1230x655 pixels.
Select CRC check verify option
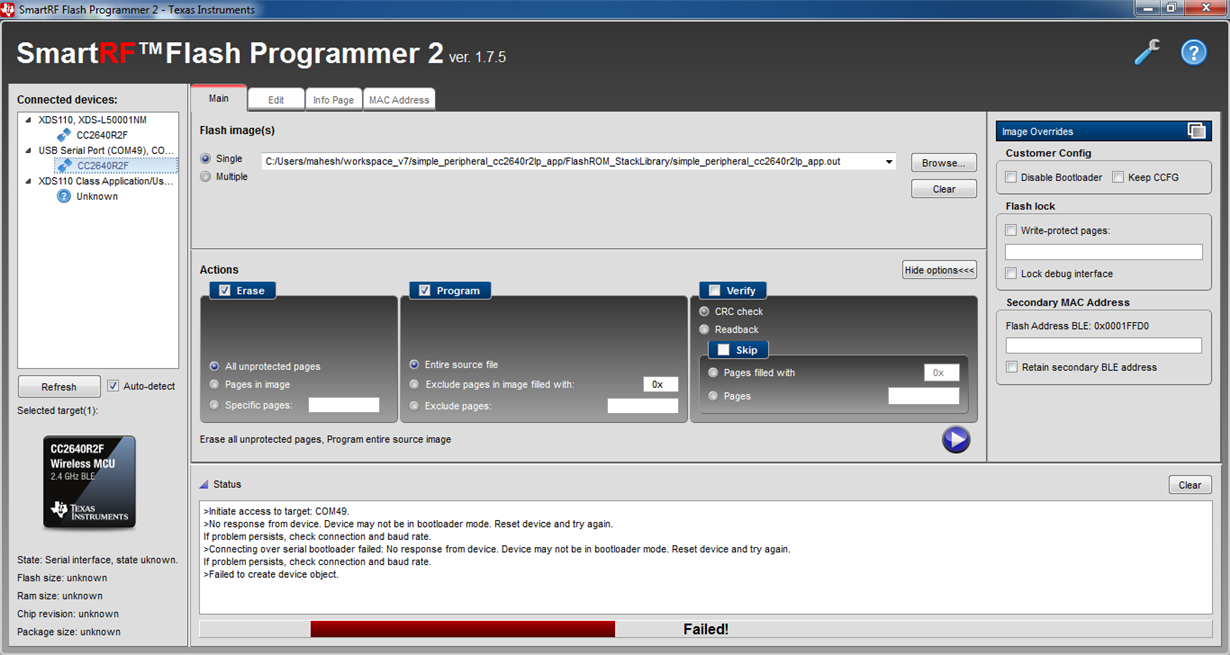[705, 312]
